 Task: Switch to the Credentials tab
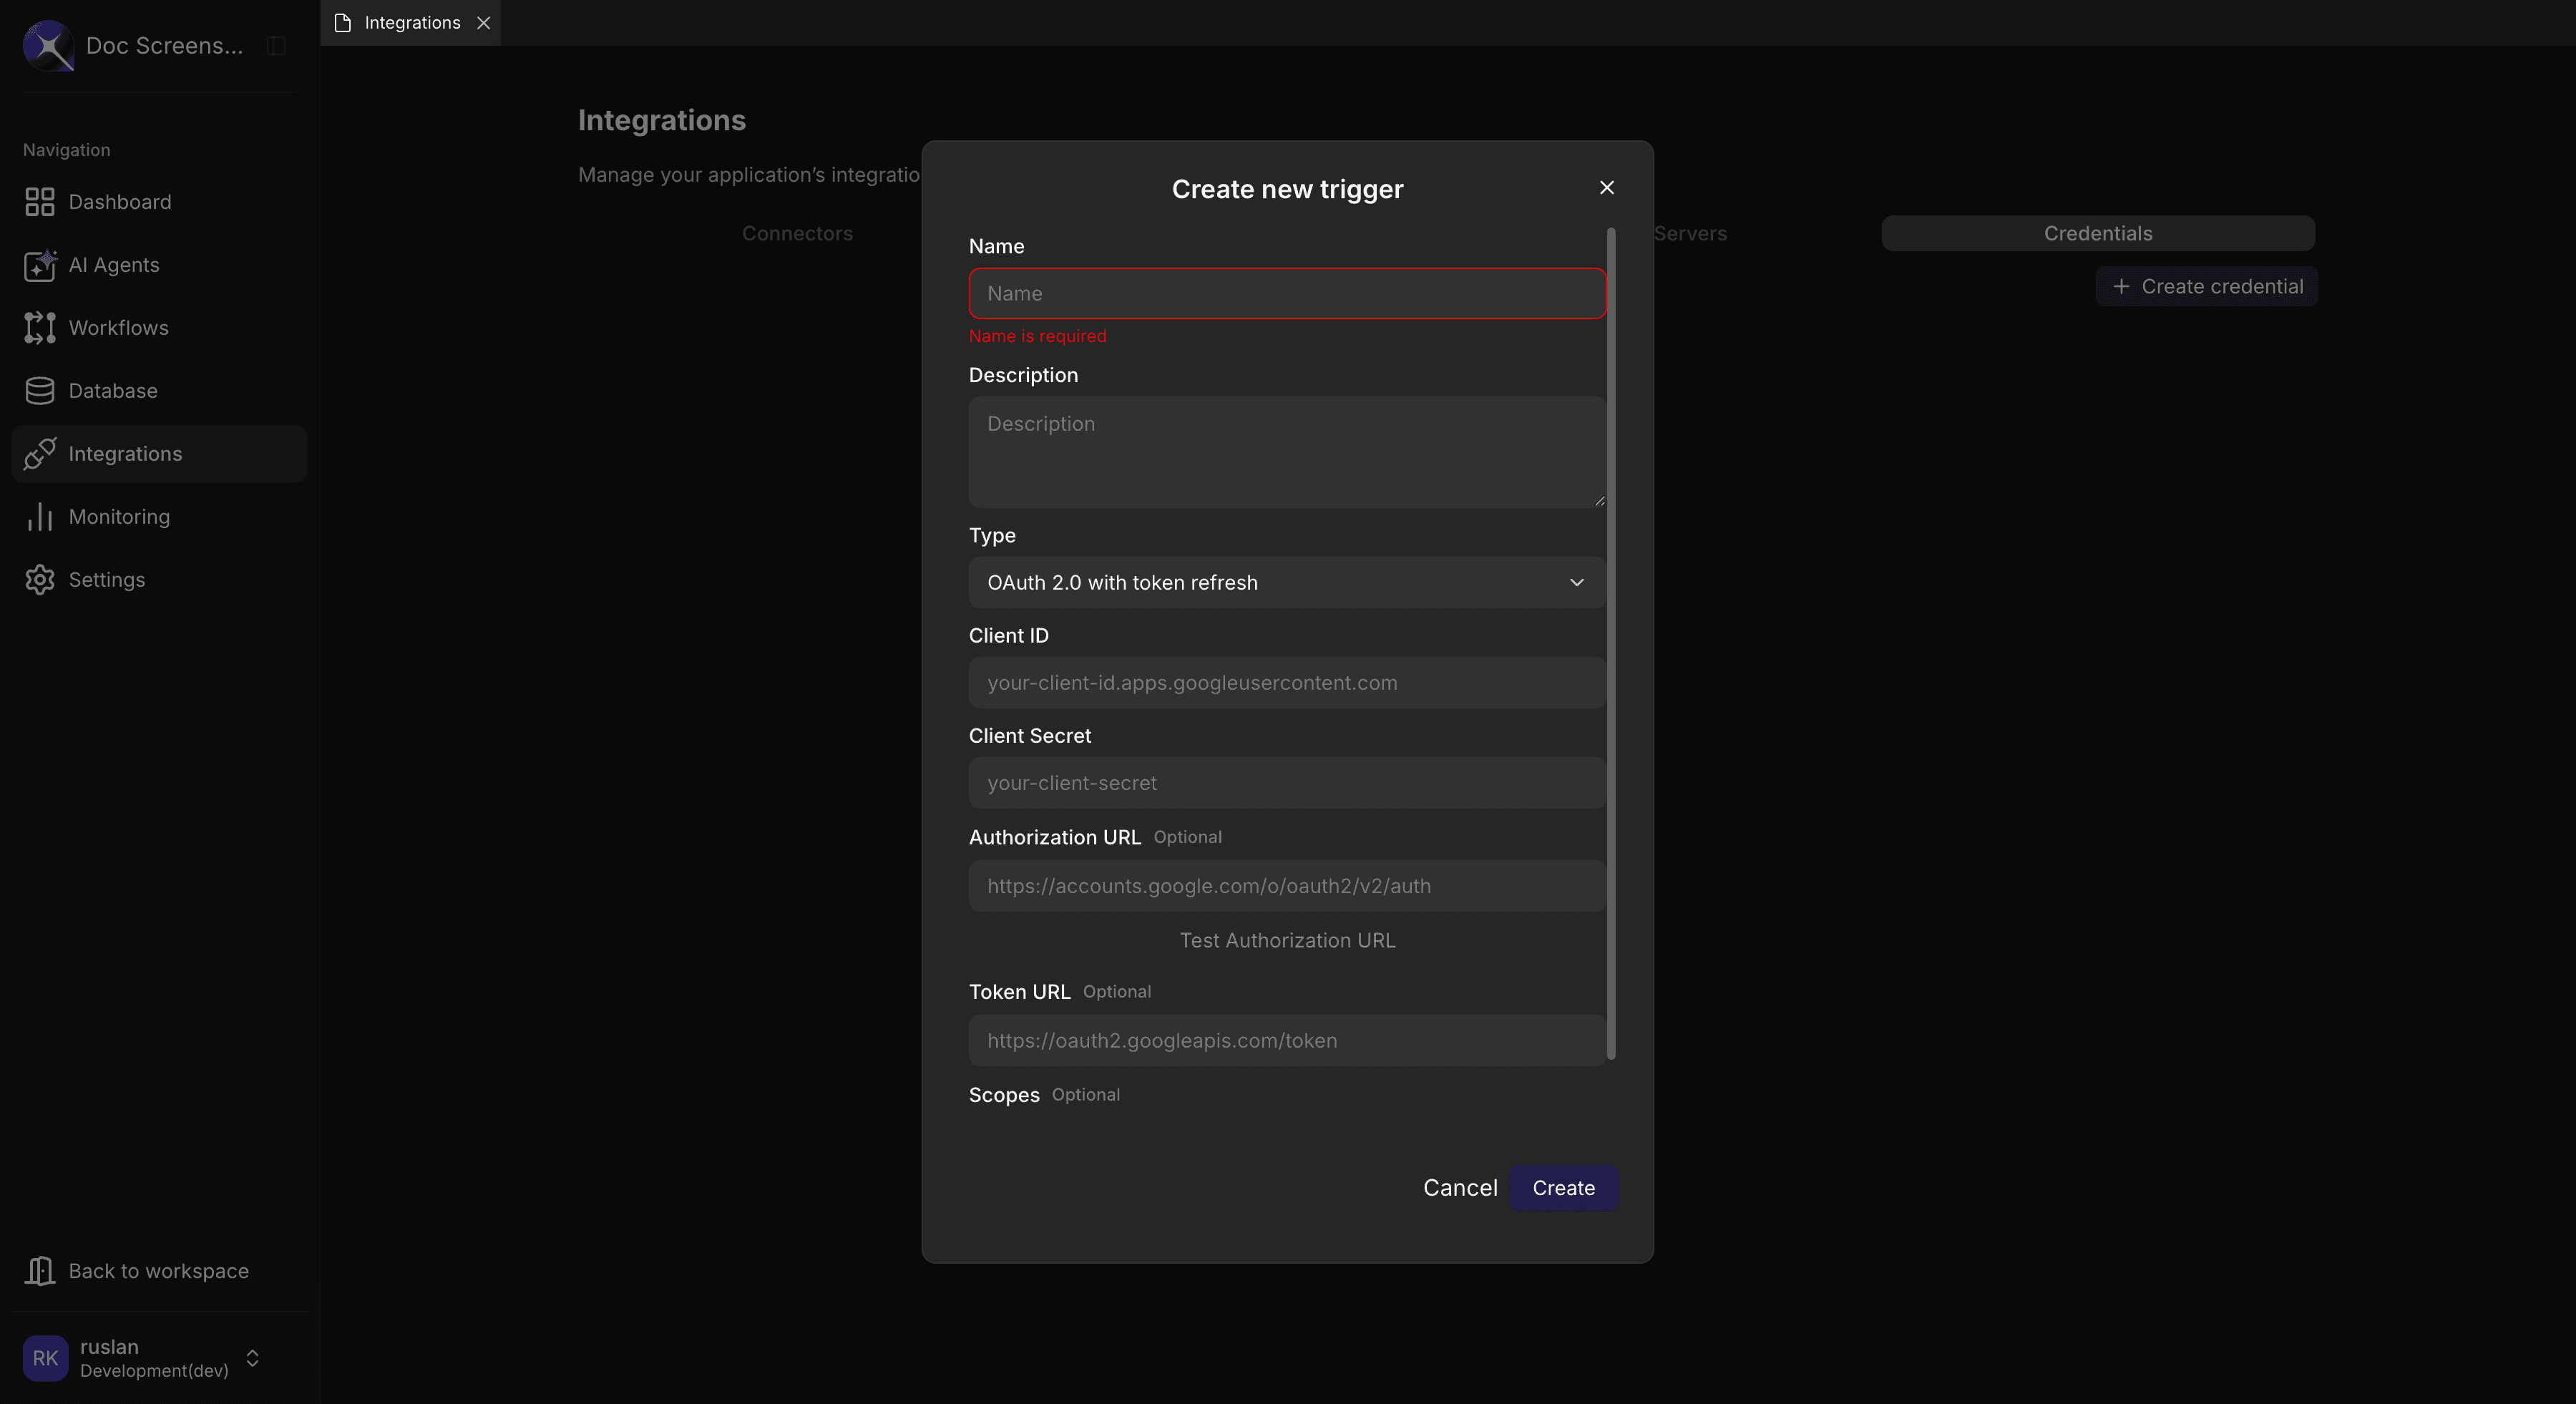2097,233
